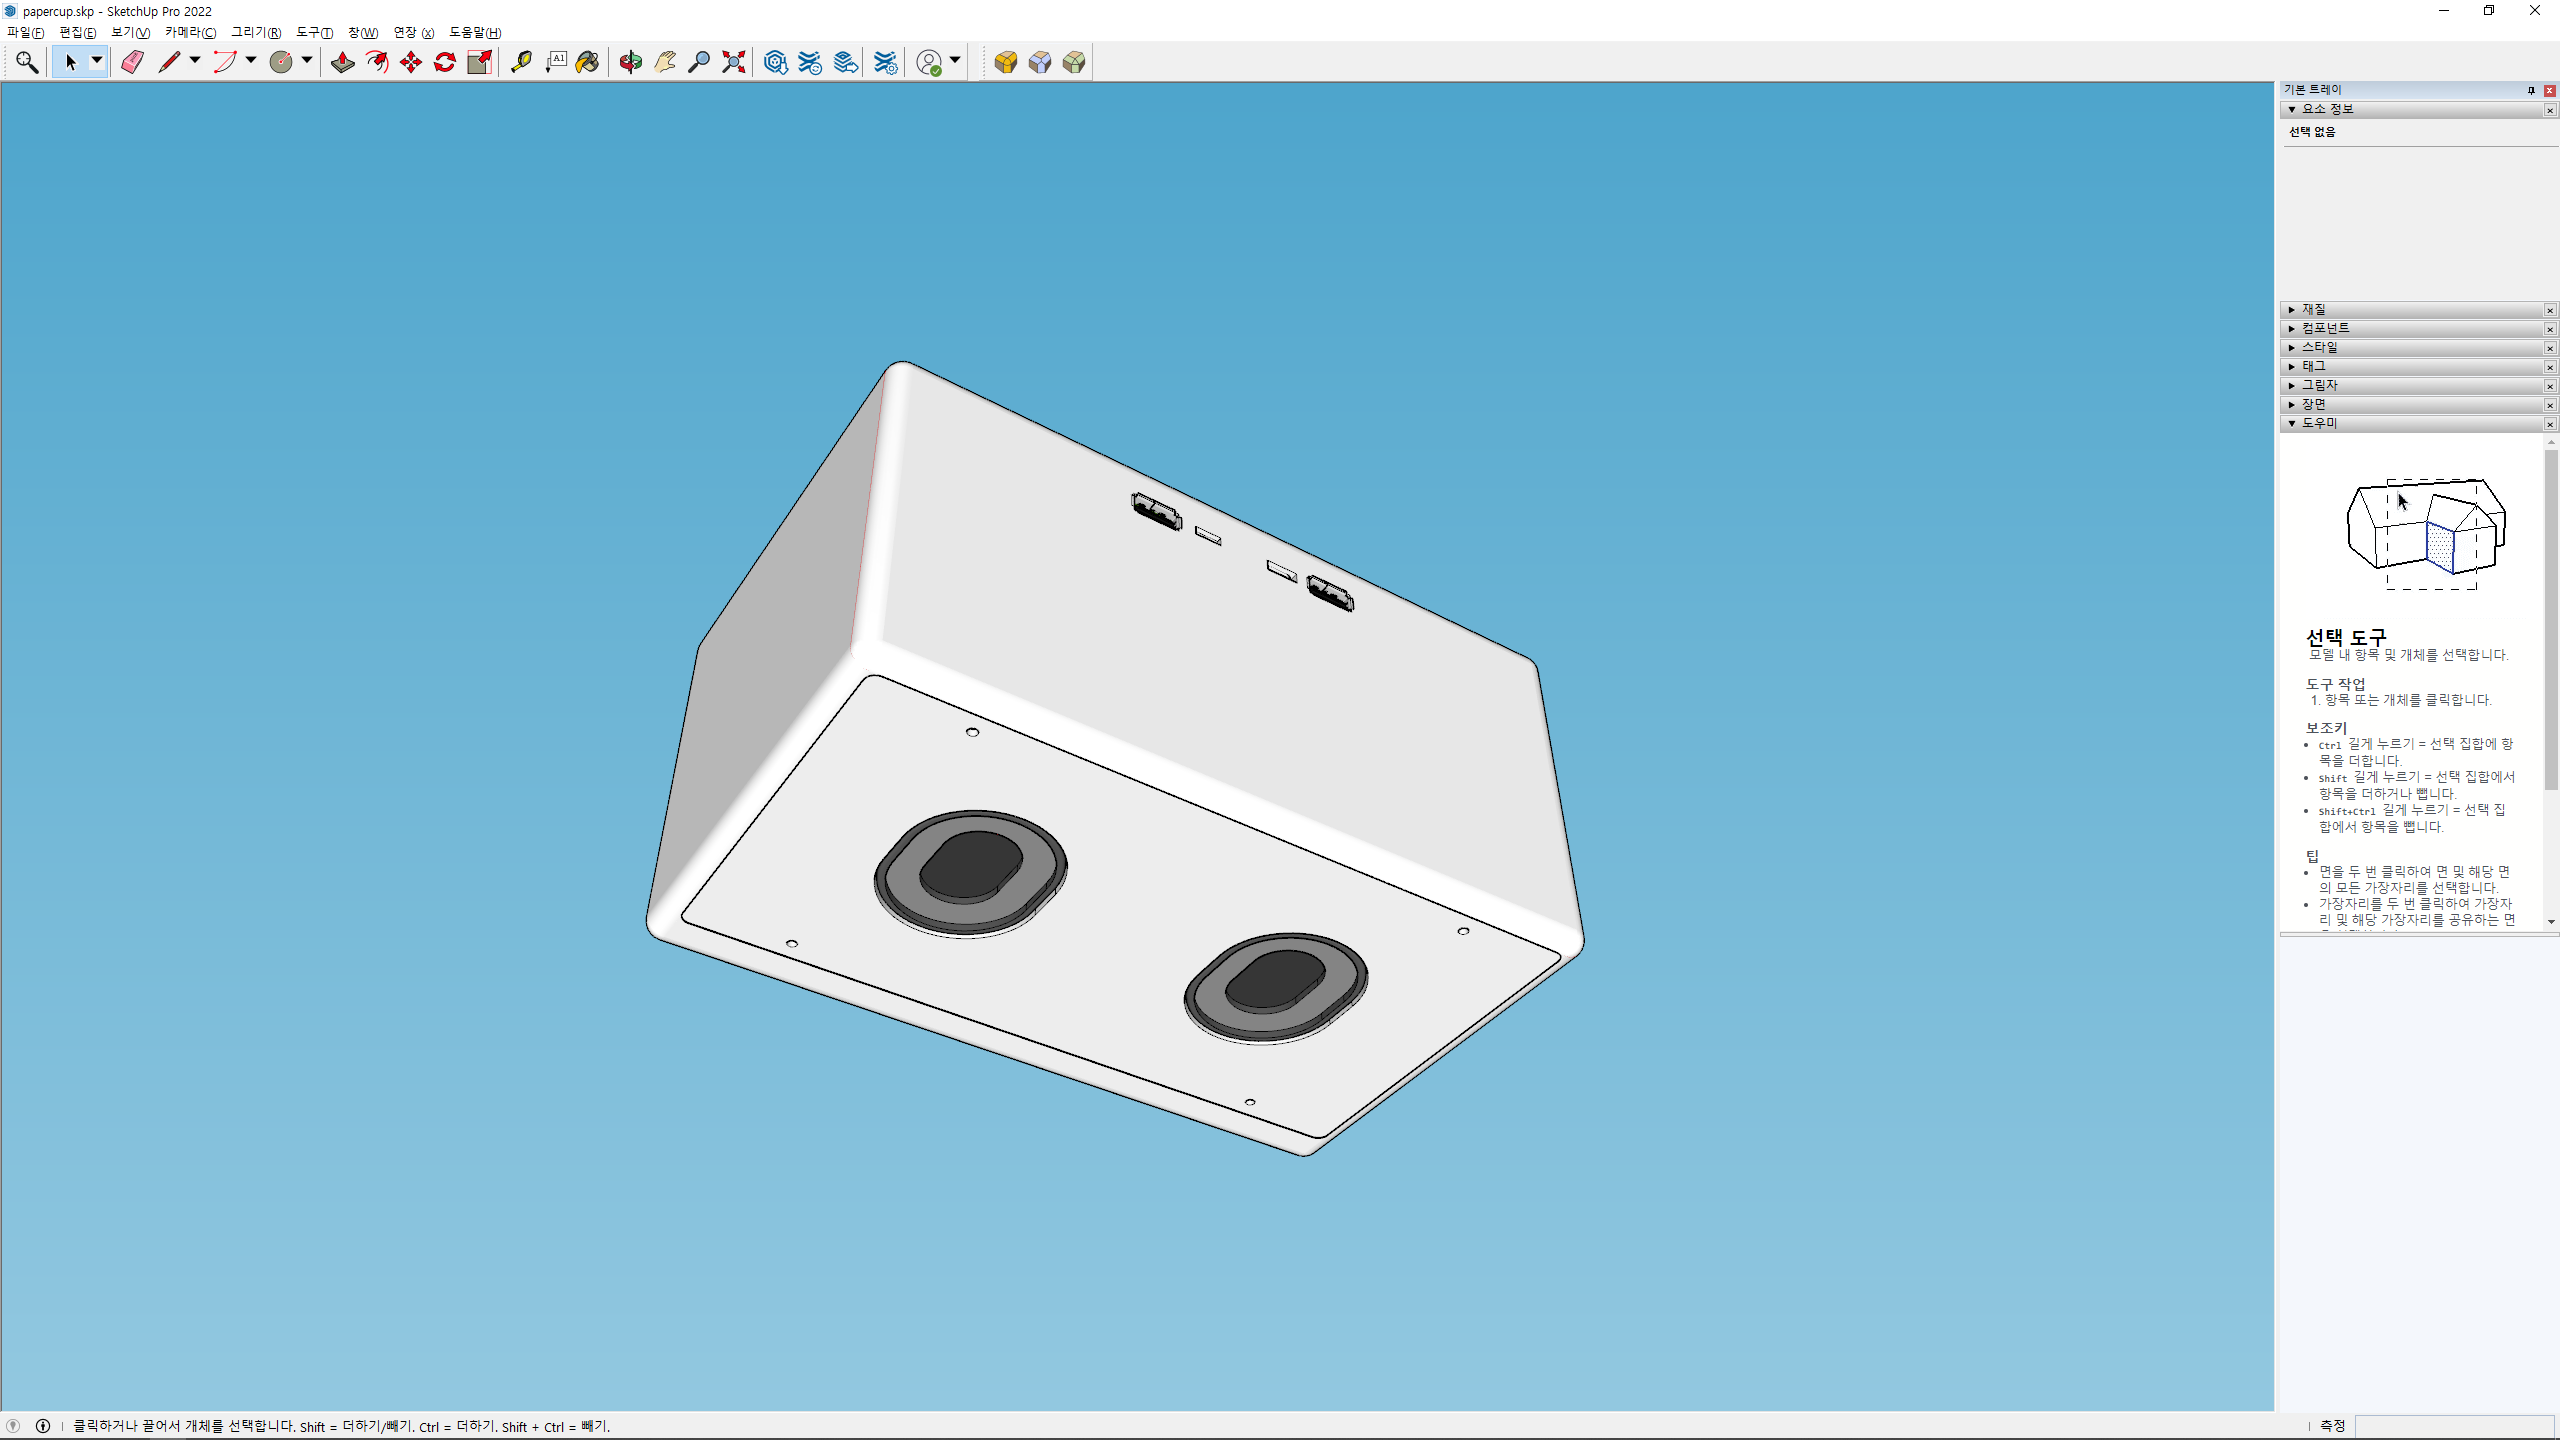
Task: Choose the Move tool
Action: coord(411,62)
